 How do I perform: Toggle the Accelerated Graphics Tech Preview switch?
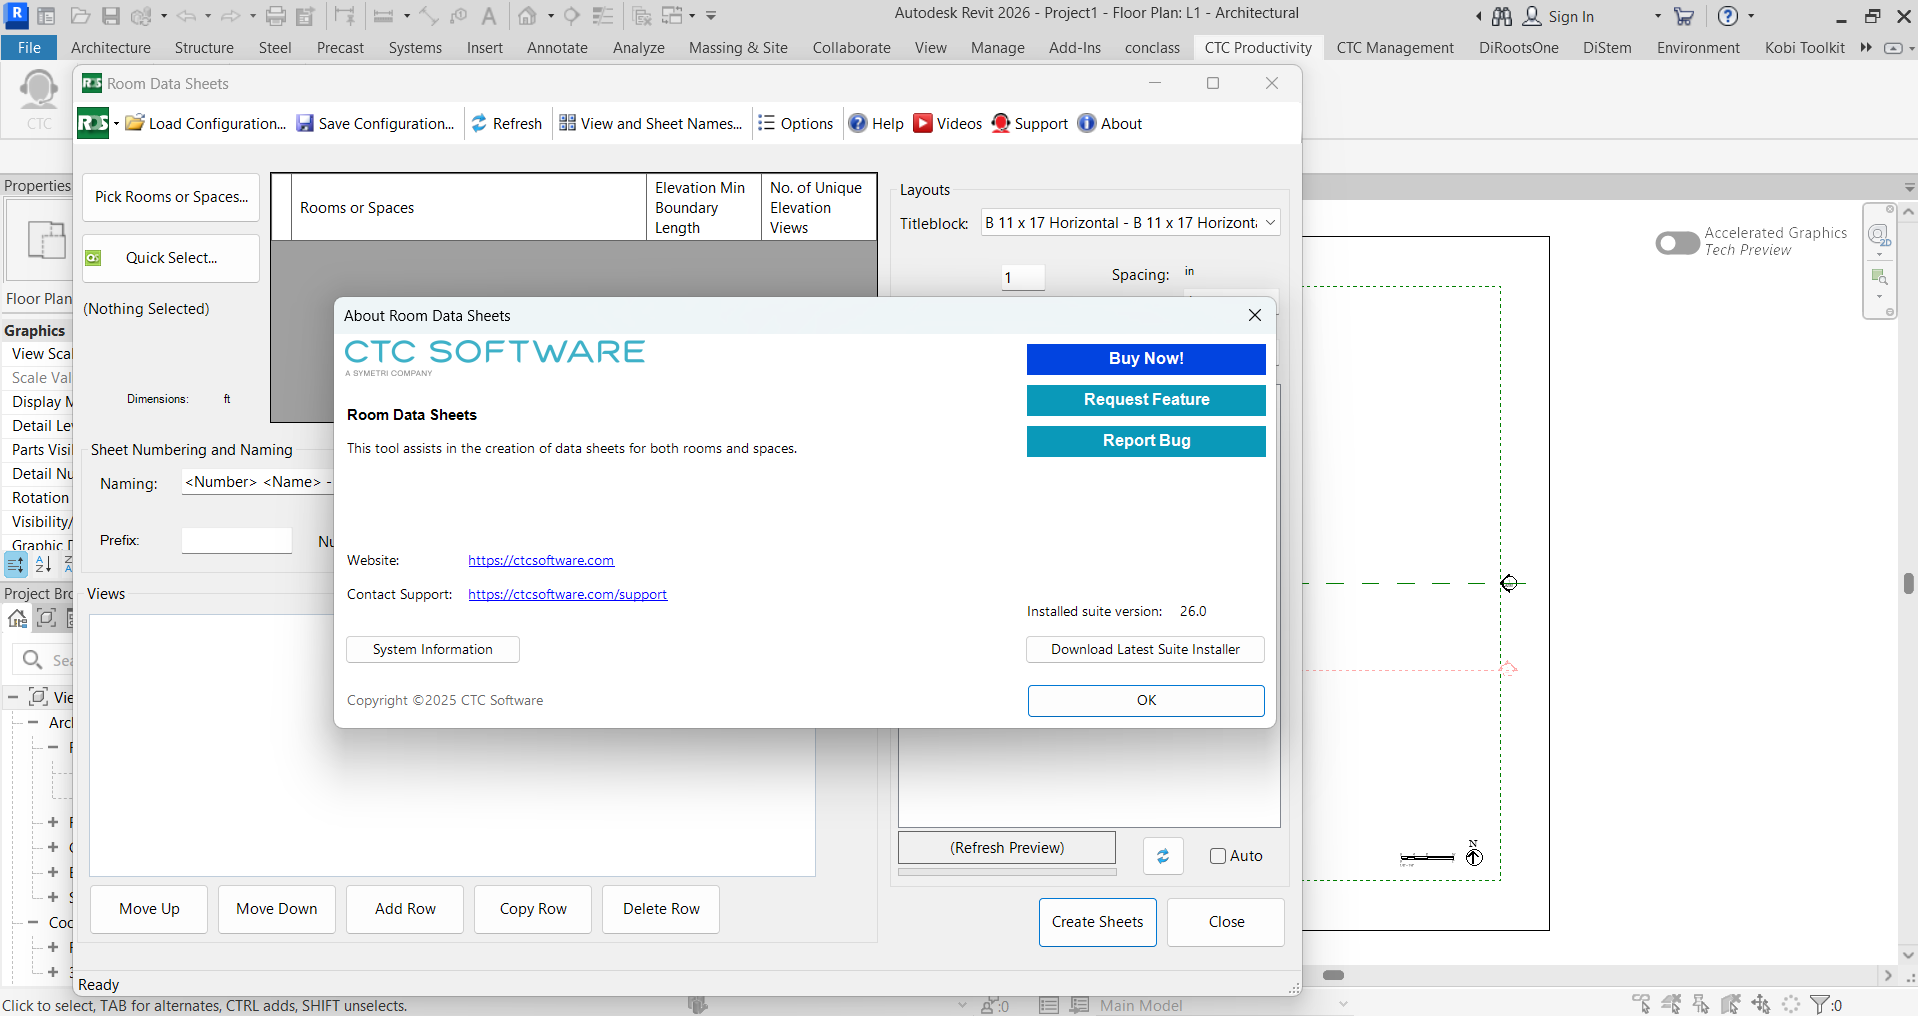coord(1677,243)
